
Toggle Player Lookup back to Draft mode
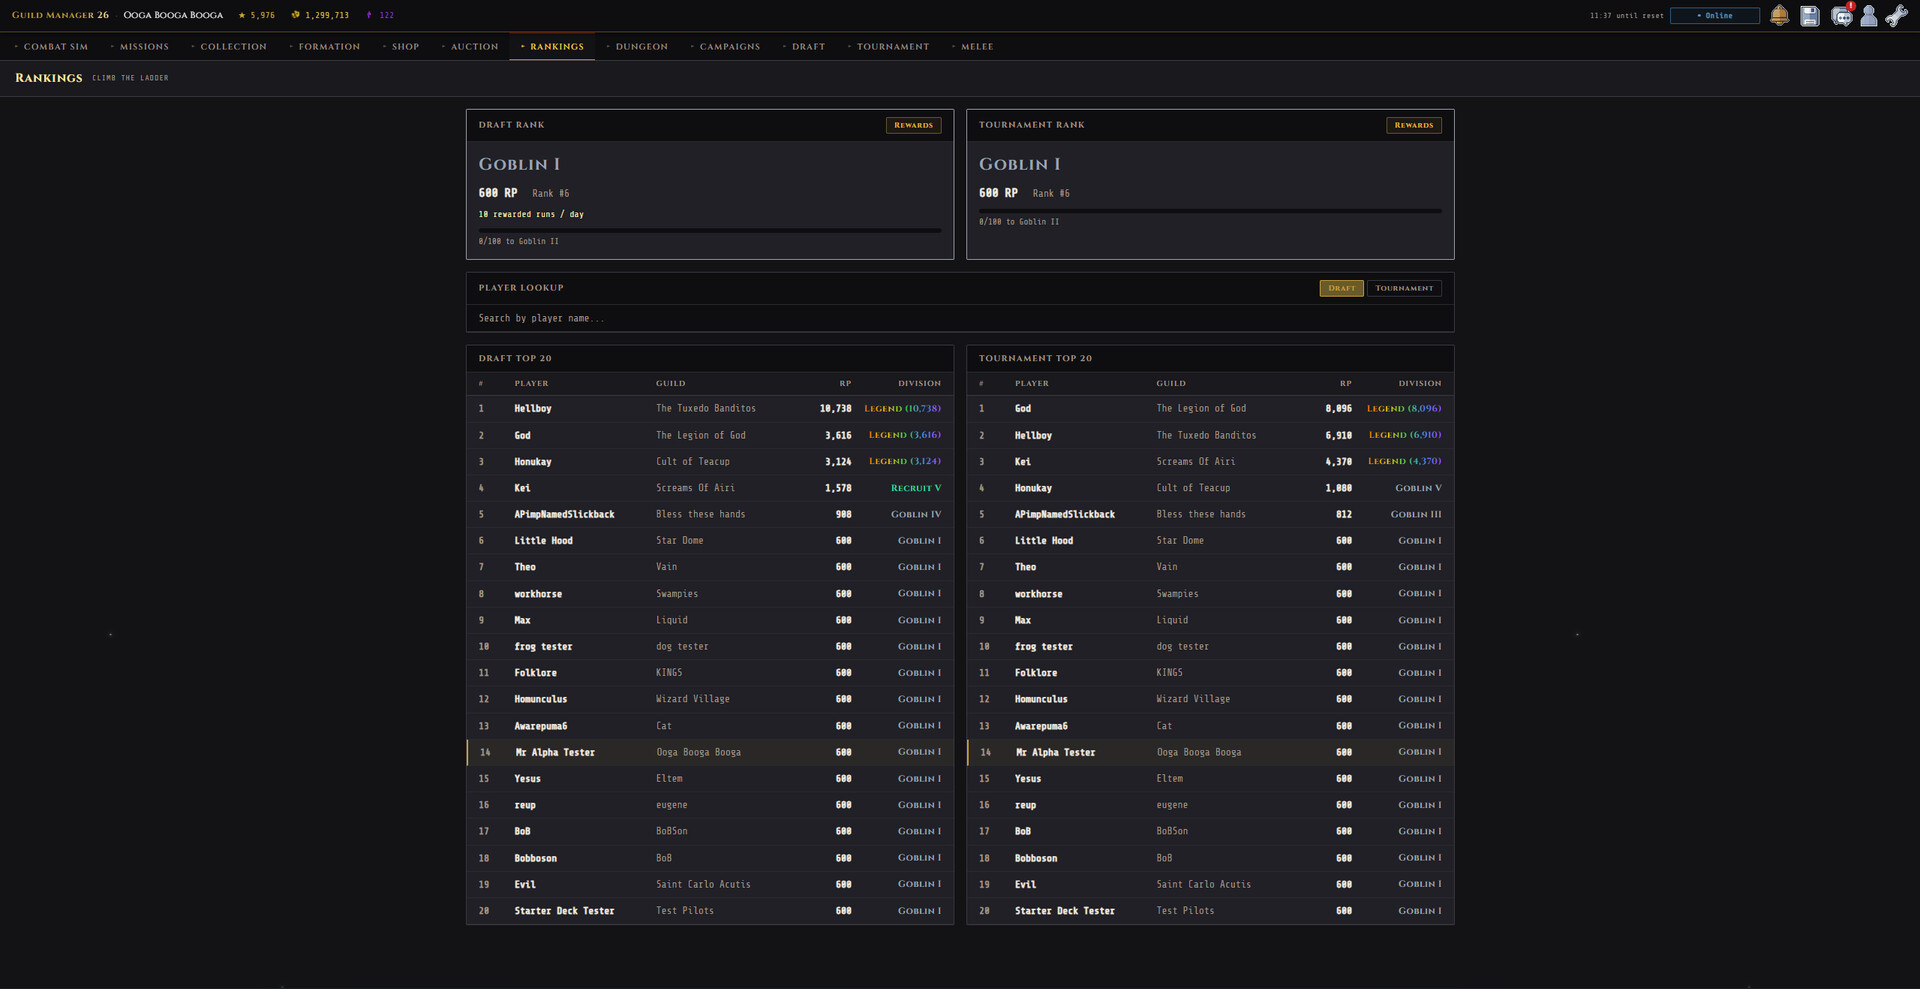1341,288
